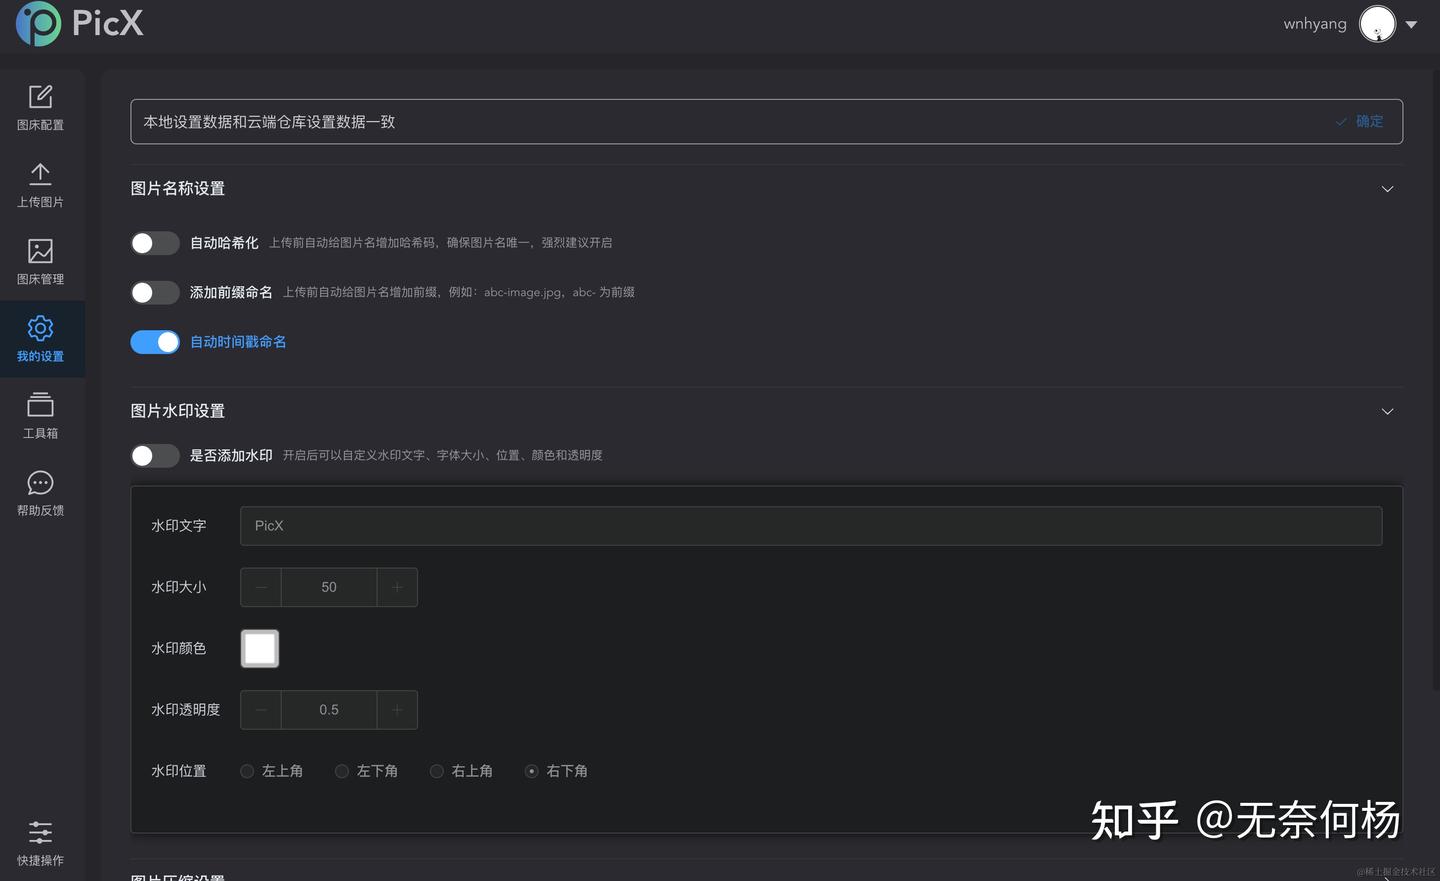Image resolution: width=1440 pixels, height=881 pixels.
Task: Click the PicX logo in the header
Action: 79,23
